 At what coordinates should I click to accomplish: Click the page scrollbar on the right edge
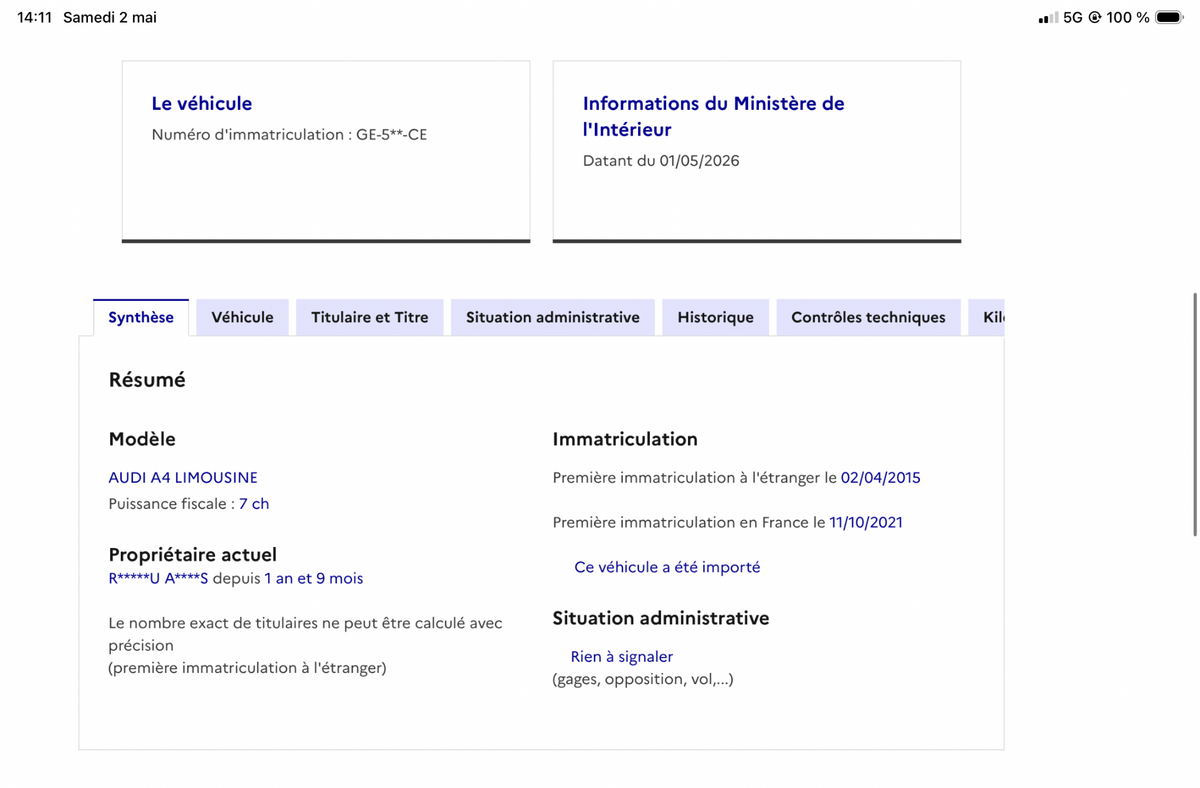point(1195,415)
